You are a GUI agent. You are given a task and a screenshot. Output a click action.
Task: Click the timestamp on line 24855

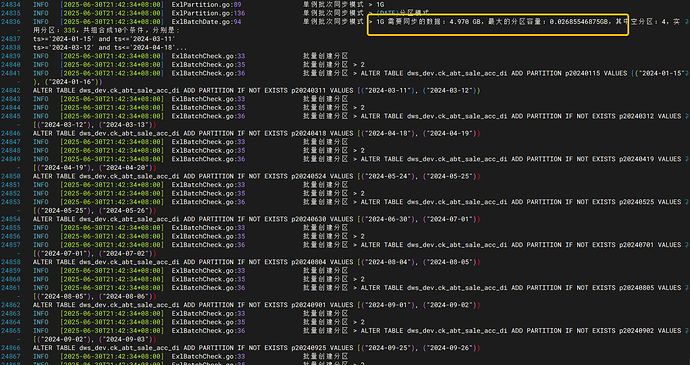(112, 228)
